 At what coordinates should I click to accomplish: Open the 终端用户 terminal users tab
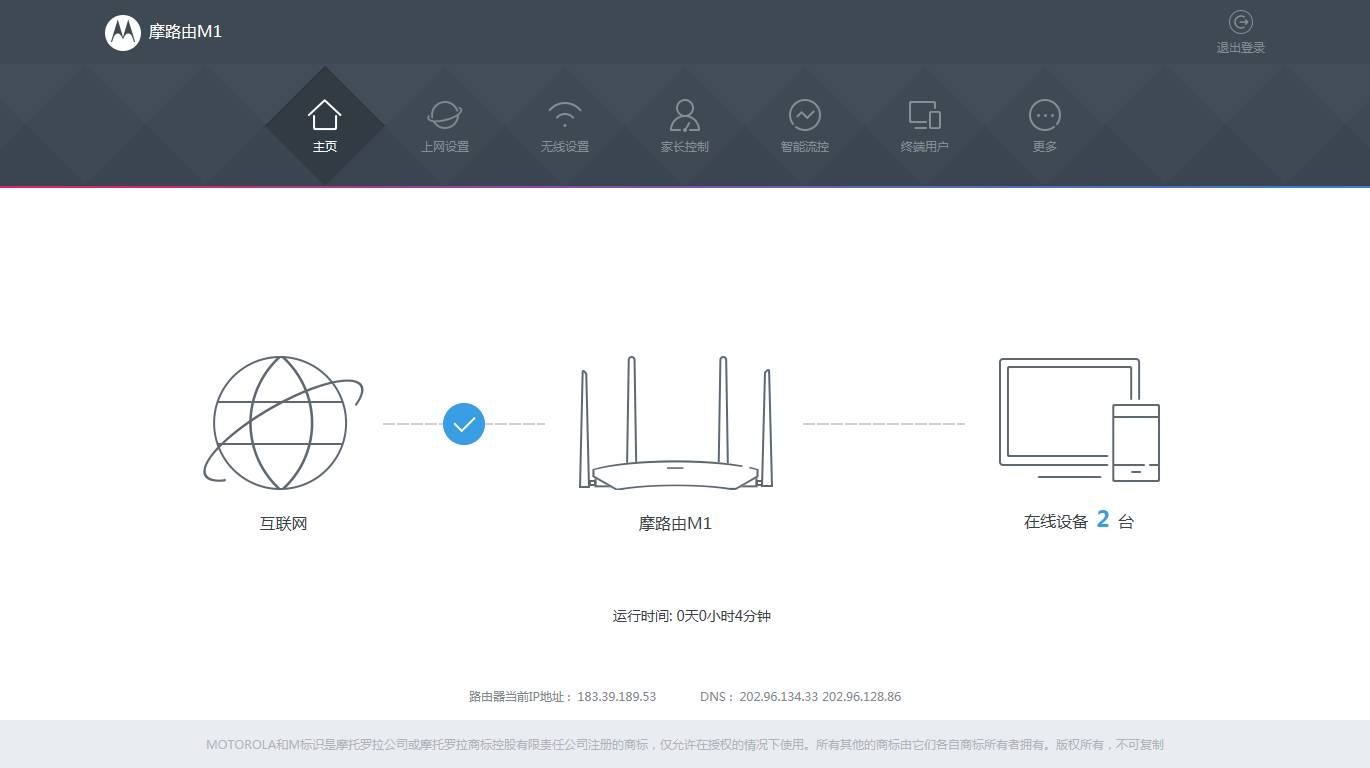click(925, 126)
